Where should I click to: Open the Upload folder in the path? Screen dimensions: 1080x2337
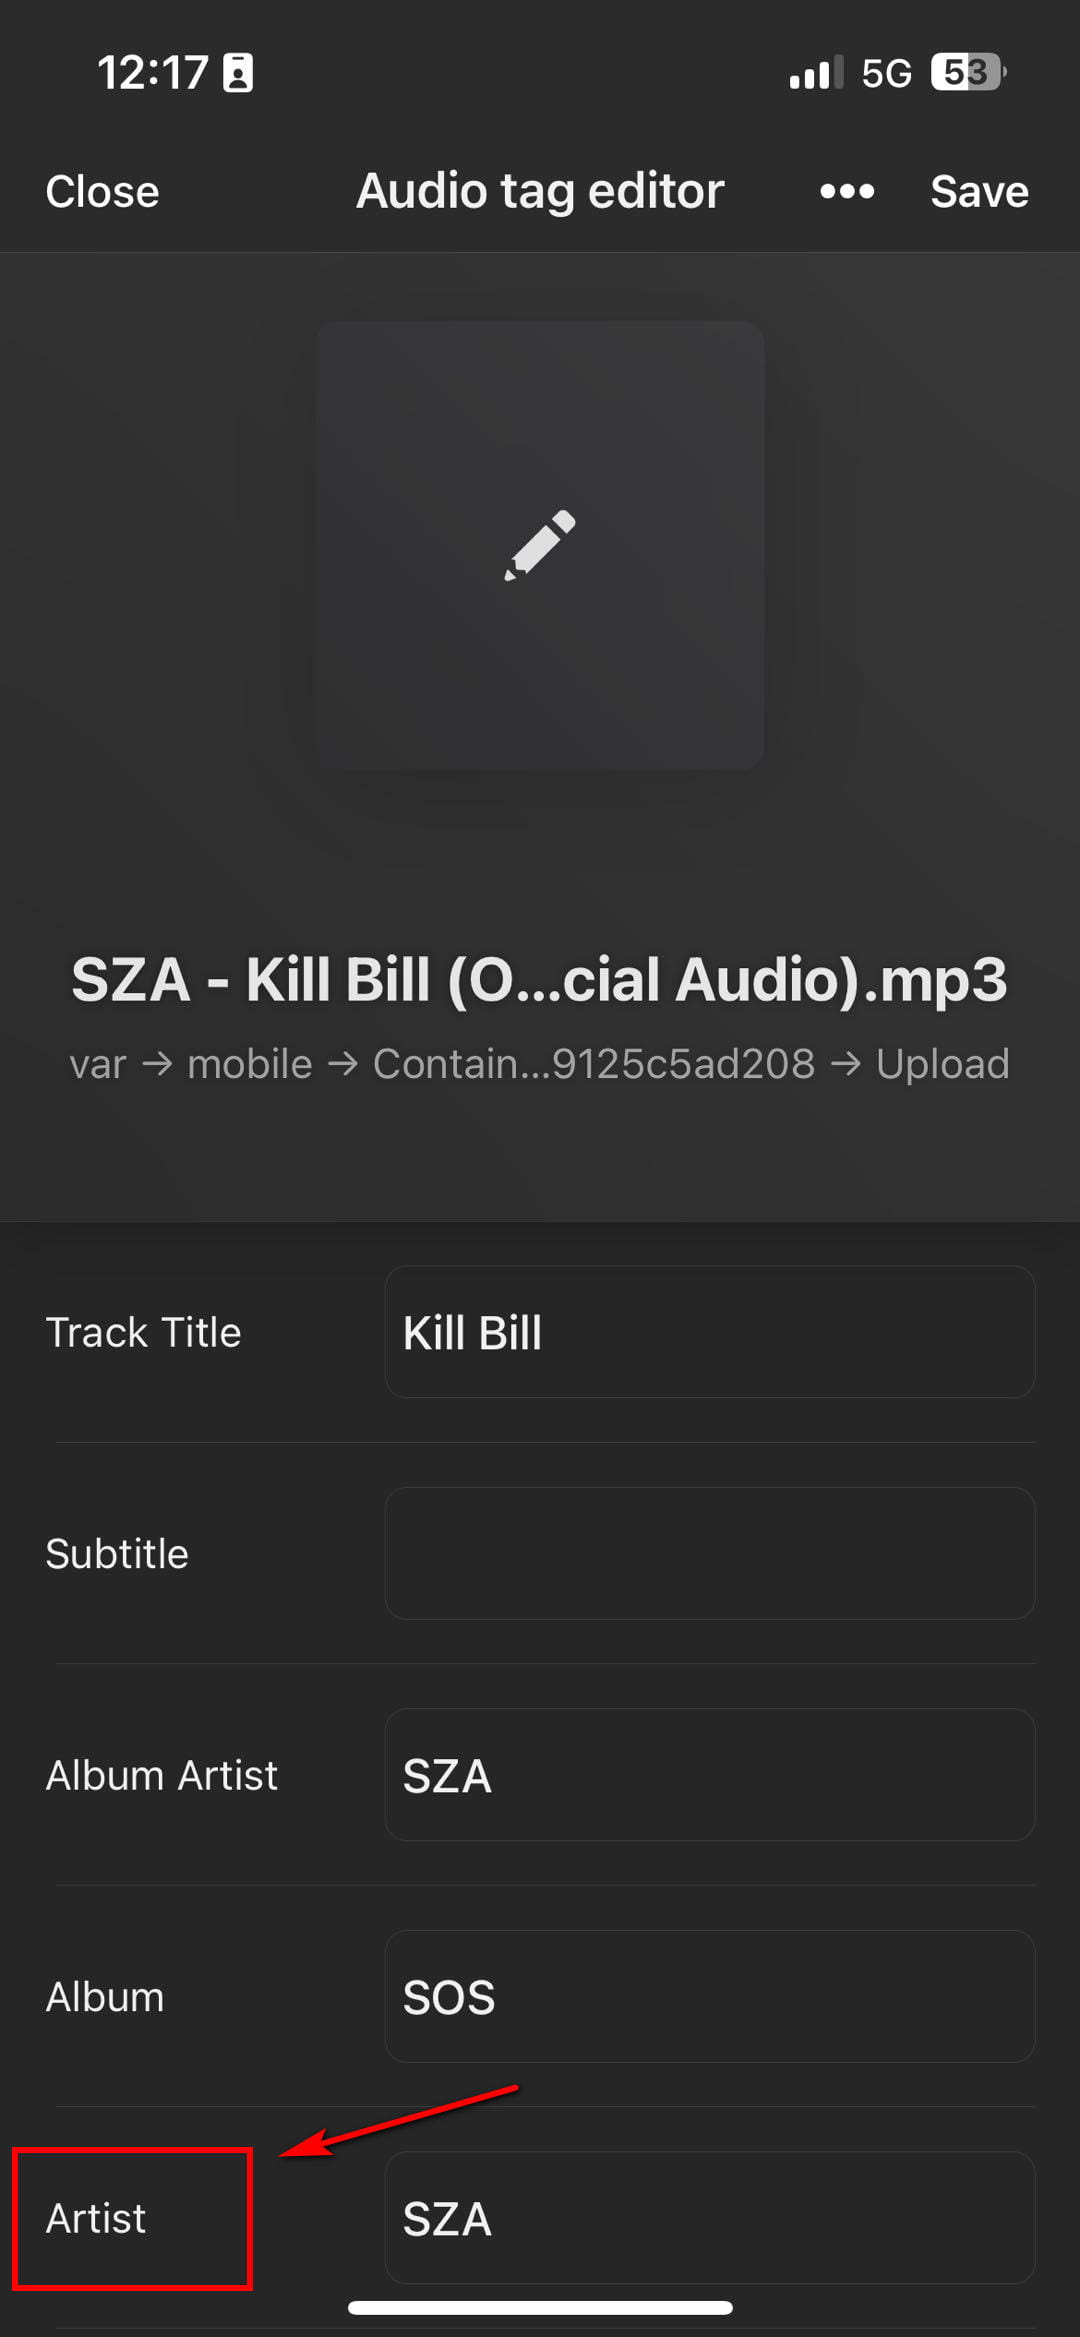pos(943,1063)
